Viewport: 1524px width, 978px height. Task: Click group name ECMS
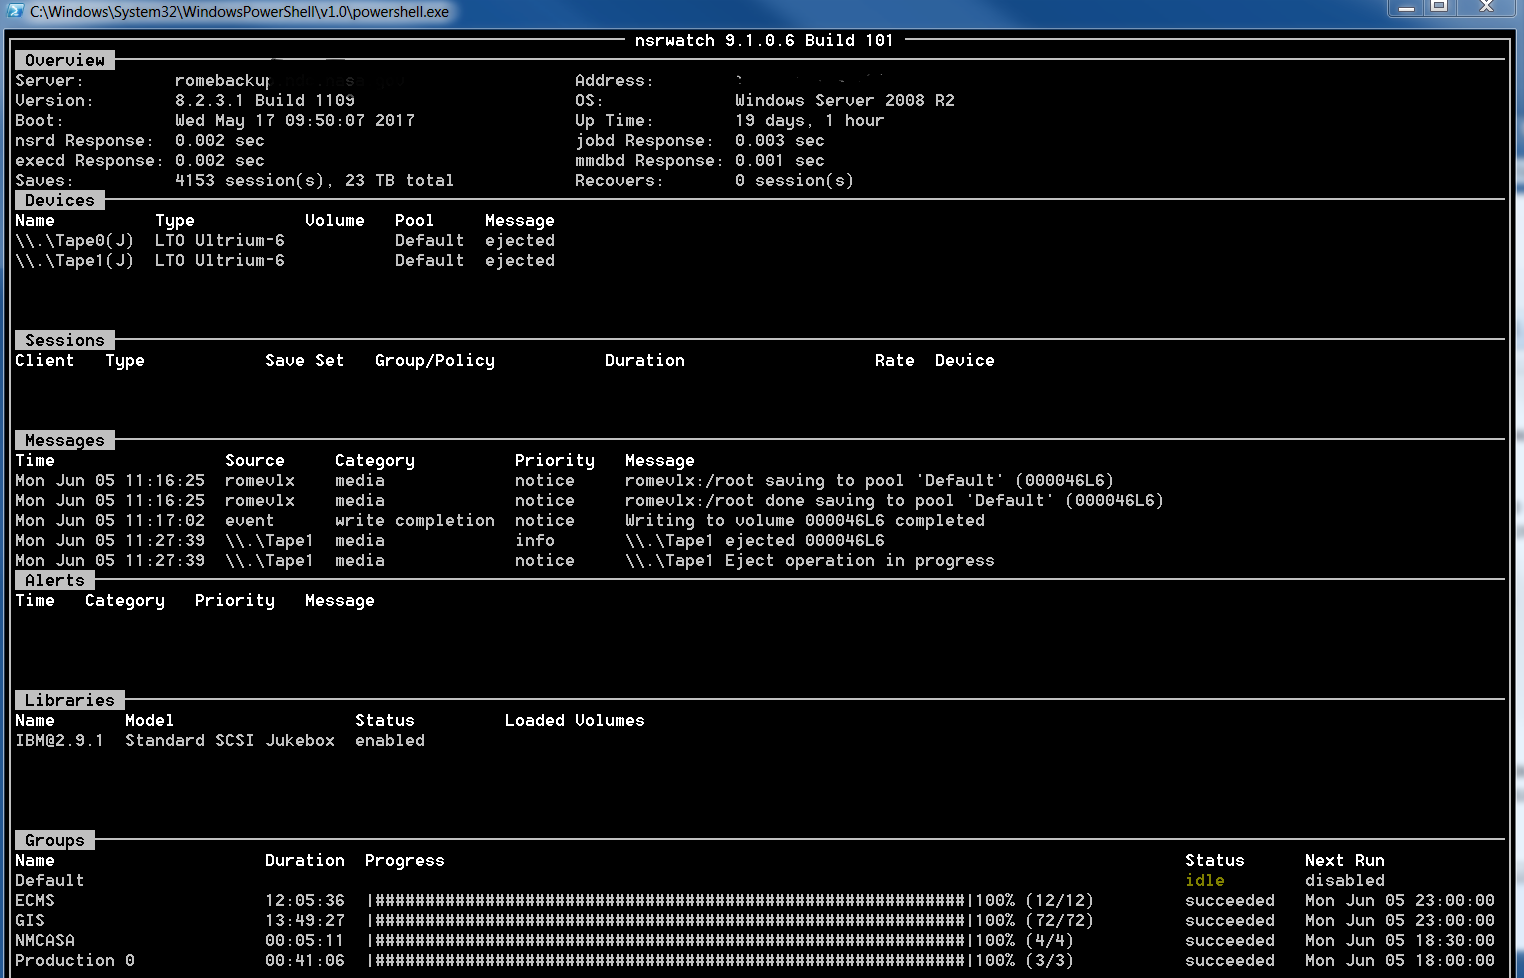click(35, 900)
